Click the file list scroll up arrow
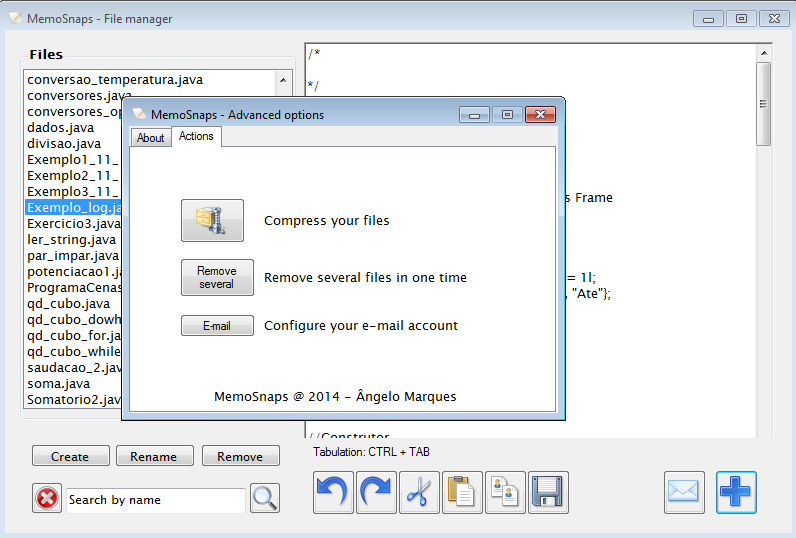This screenshot has height=538, width=796. pos(283,80)
